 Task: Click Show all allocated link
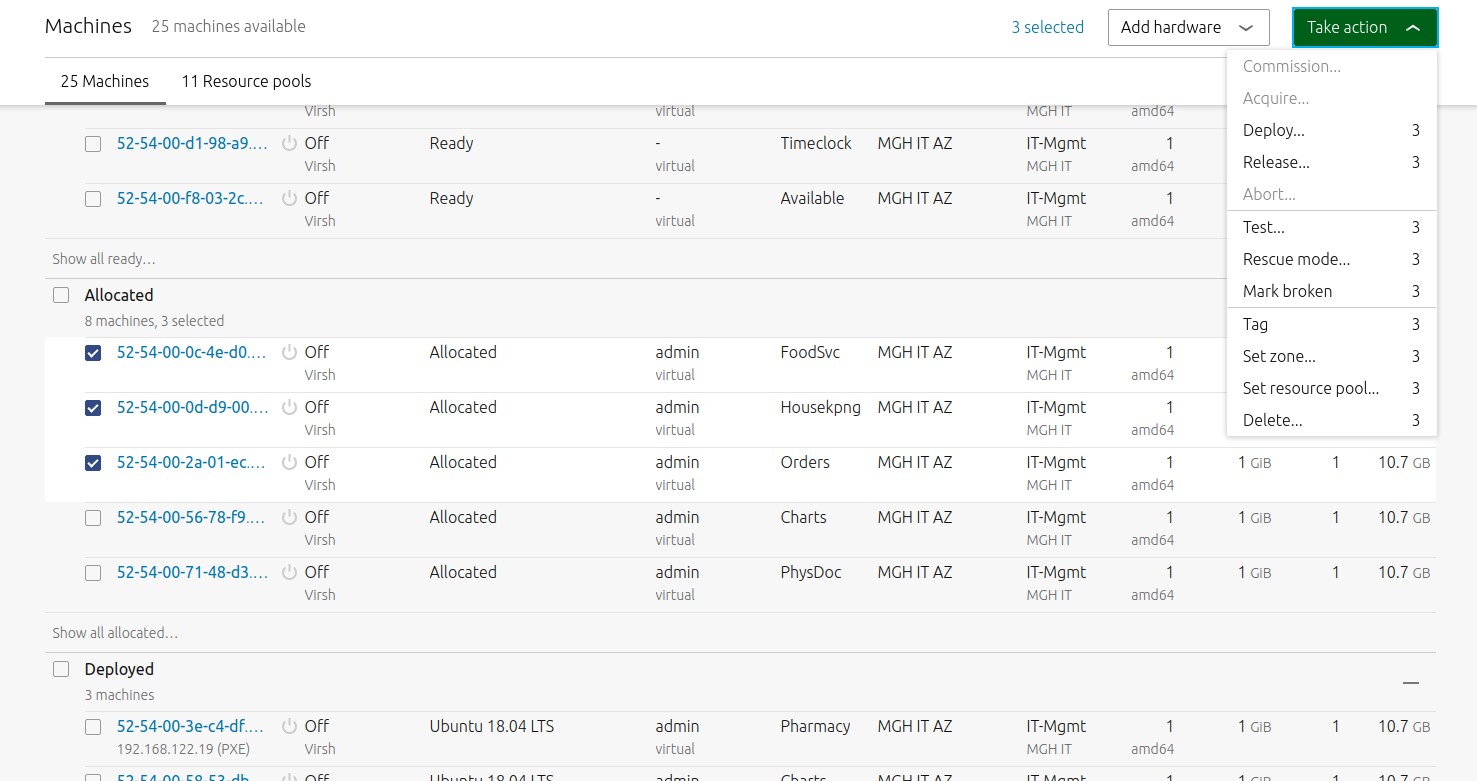115,633
